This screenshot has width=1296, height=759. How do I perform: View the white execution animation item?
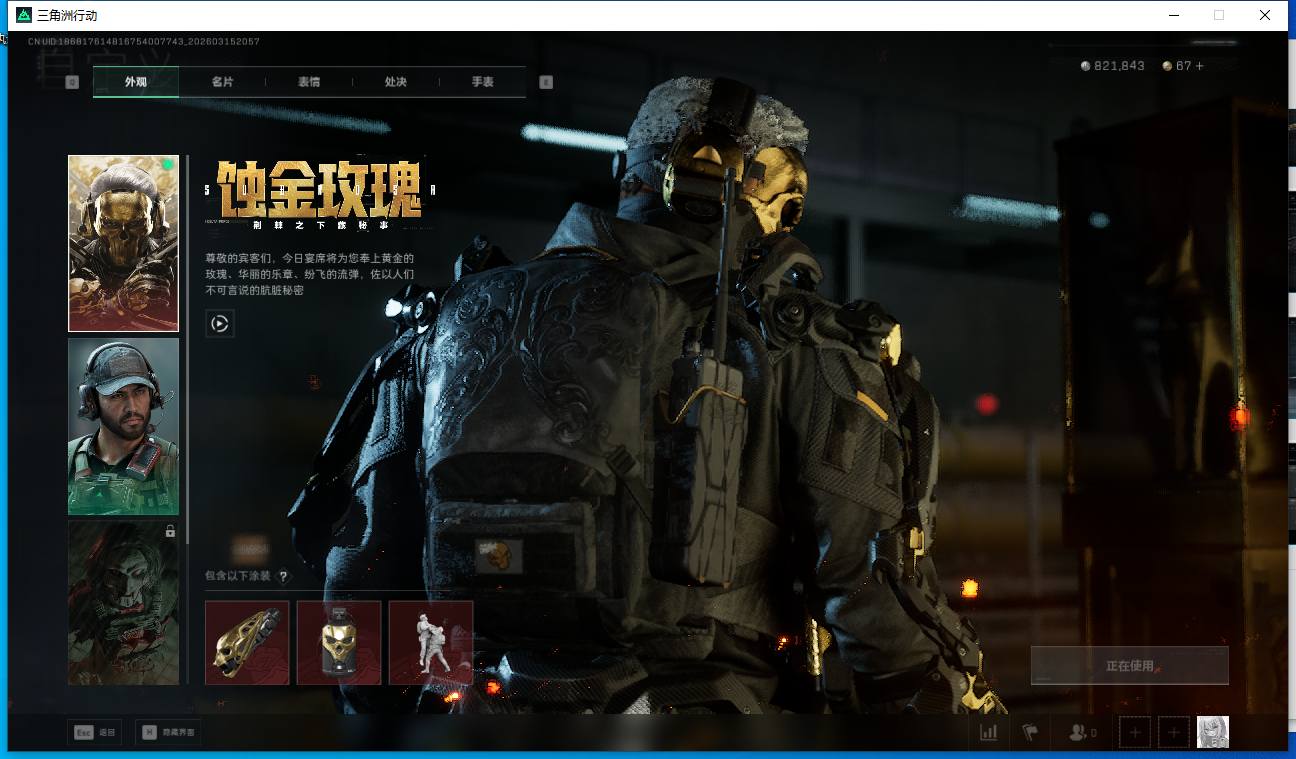pyautogui.click(x=431, y=642)
